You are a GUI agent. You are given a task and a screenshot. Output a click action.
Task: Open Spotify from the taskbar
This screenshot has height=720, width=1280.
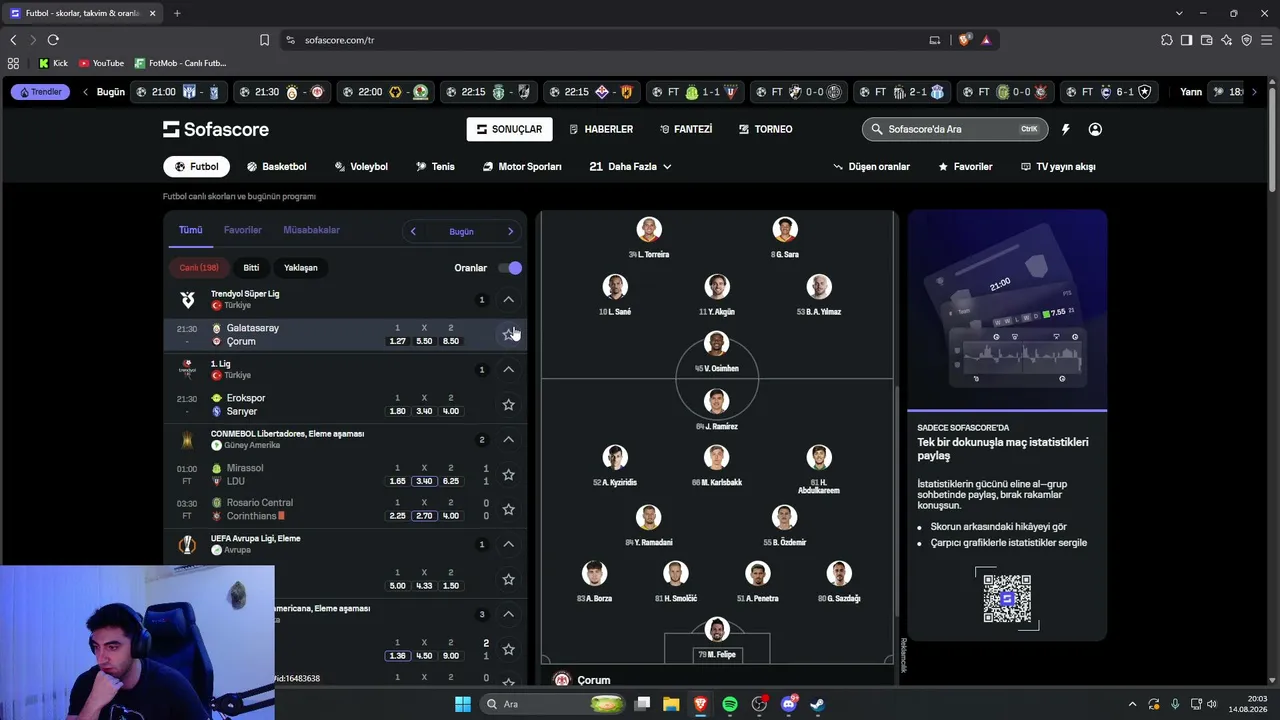tap(730, 704)
